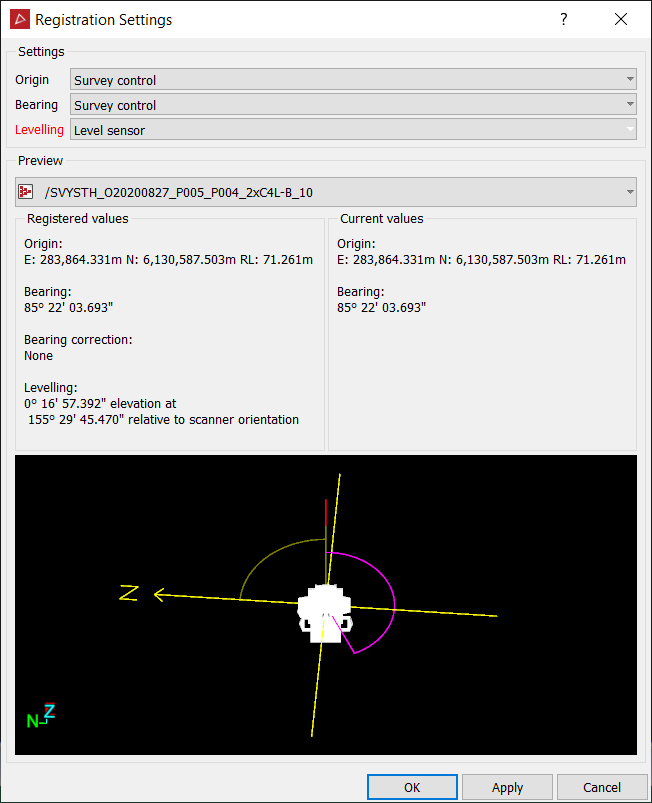652x803 pixels.
Task: Click the yellow north arrow Z label
Action: pos(129,593)
